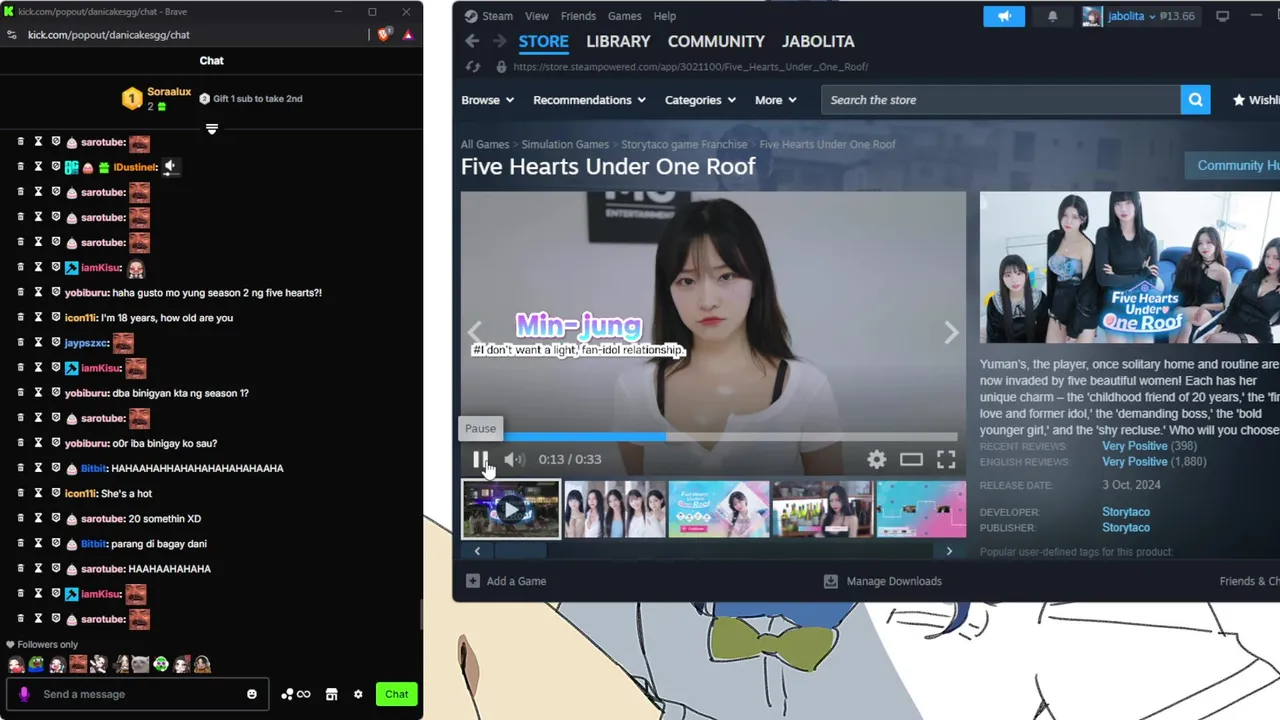Open the emoji picker in chat input
The height and width of the screenshot is (720, 1280).
(x=252, y=694)
